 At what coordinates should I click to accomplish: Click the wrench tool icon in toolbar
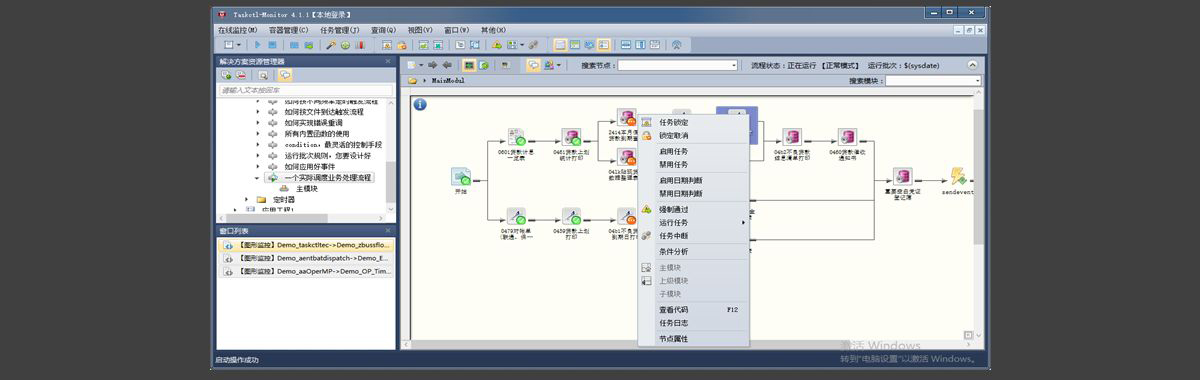tap(331, 45)
